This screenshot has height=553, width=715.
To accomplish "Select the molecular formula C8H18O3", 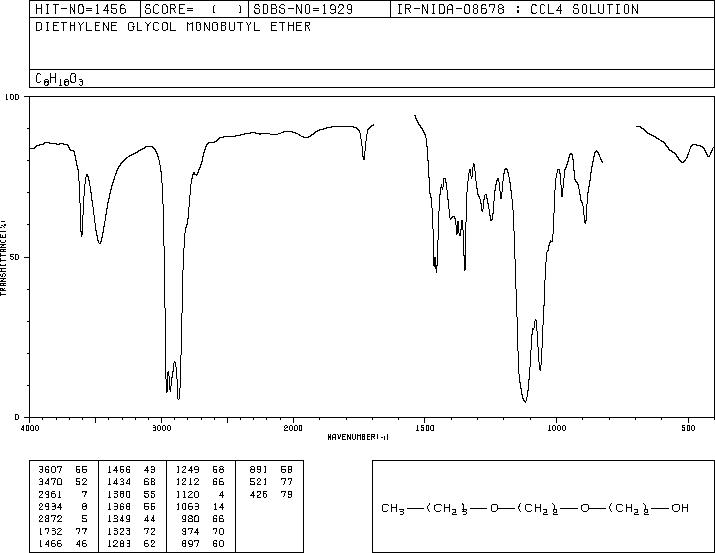I will click(x=59, y=79).
